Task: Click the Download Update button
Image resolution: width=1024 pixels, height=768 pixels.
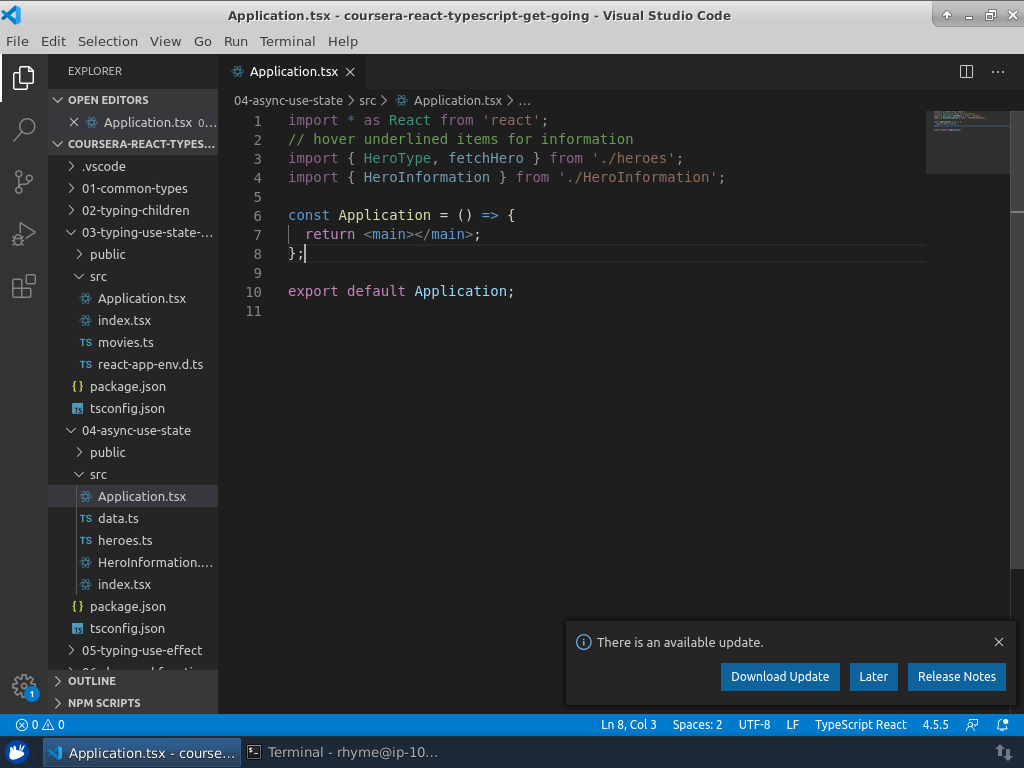Action: (780, 677)
